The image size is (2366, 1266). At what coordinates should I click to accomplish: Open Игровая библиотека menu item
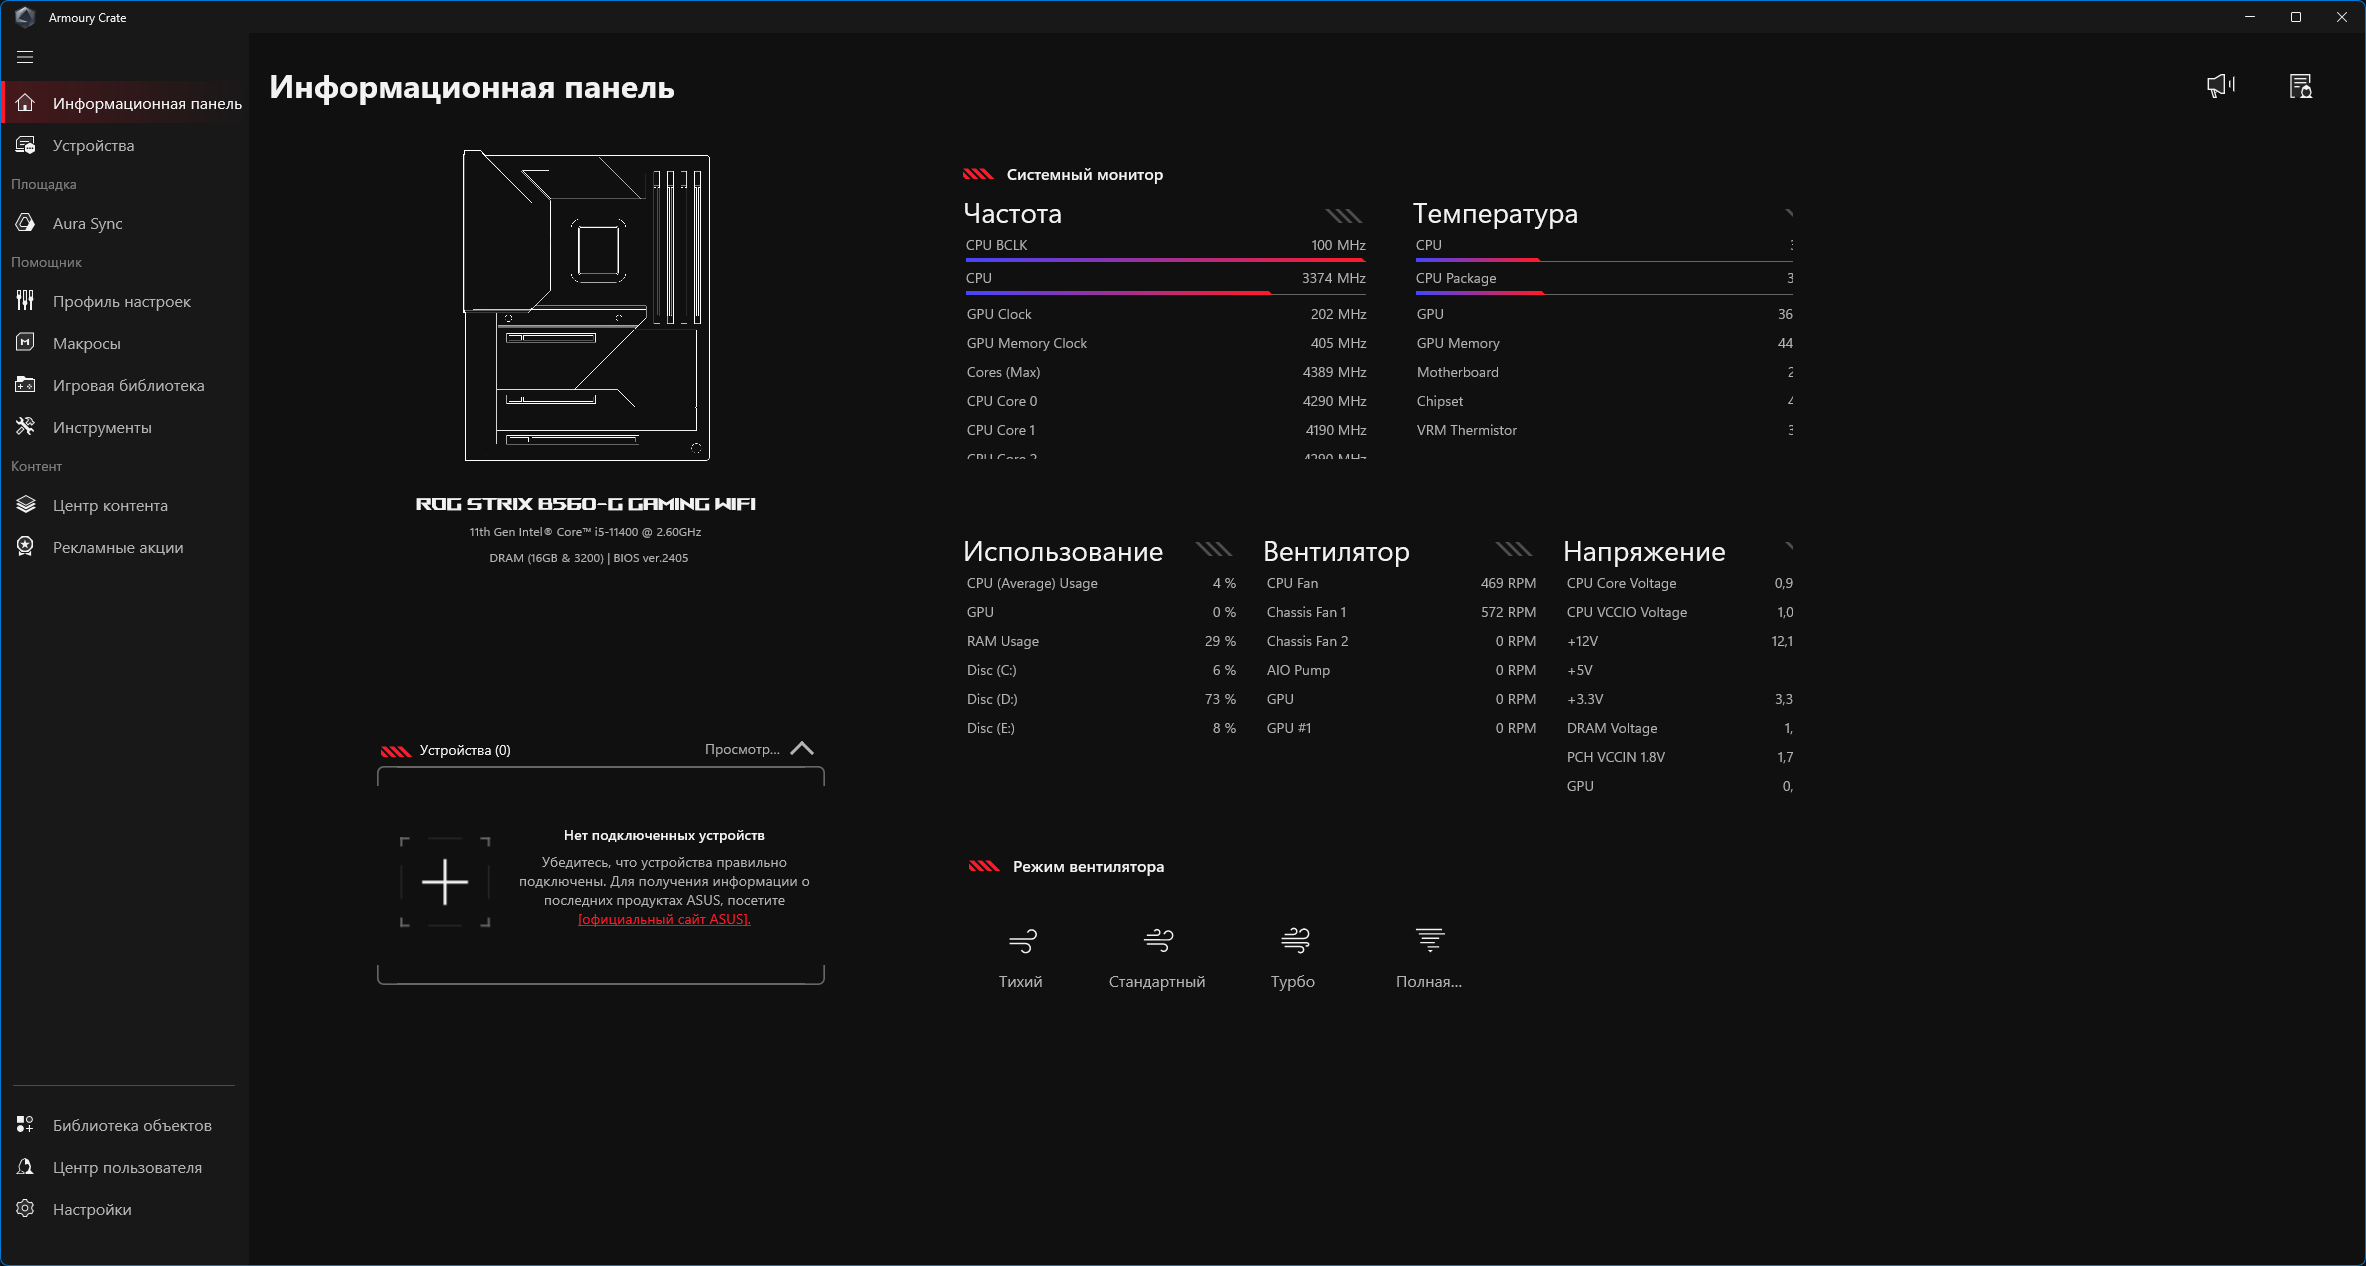[126, 385]
